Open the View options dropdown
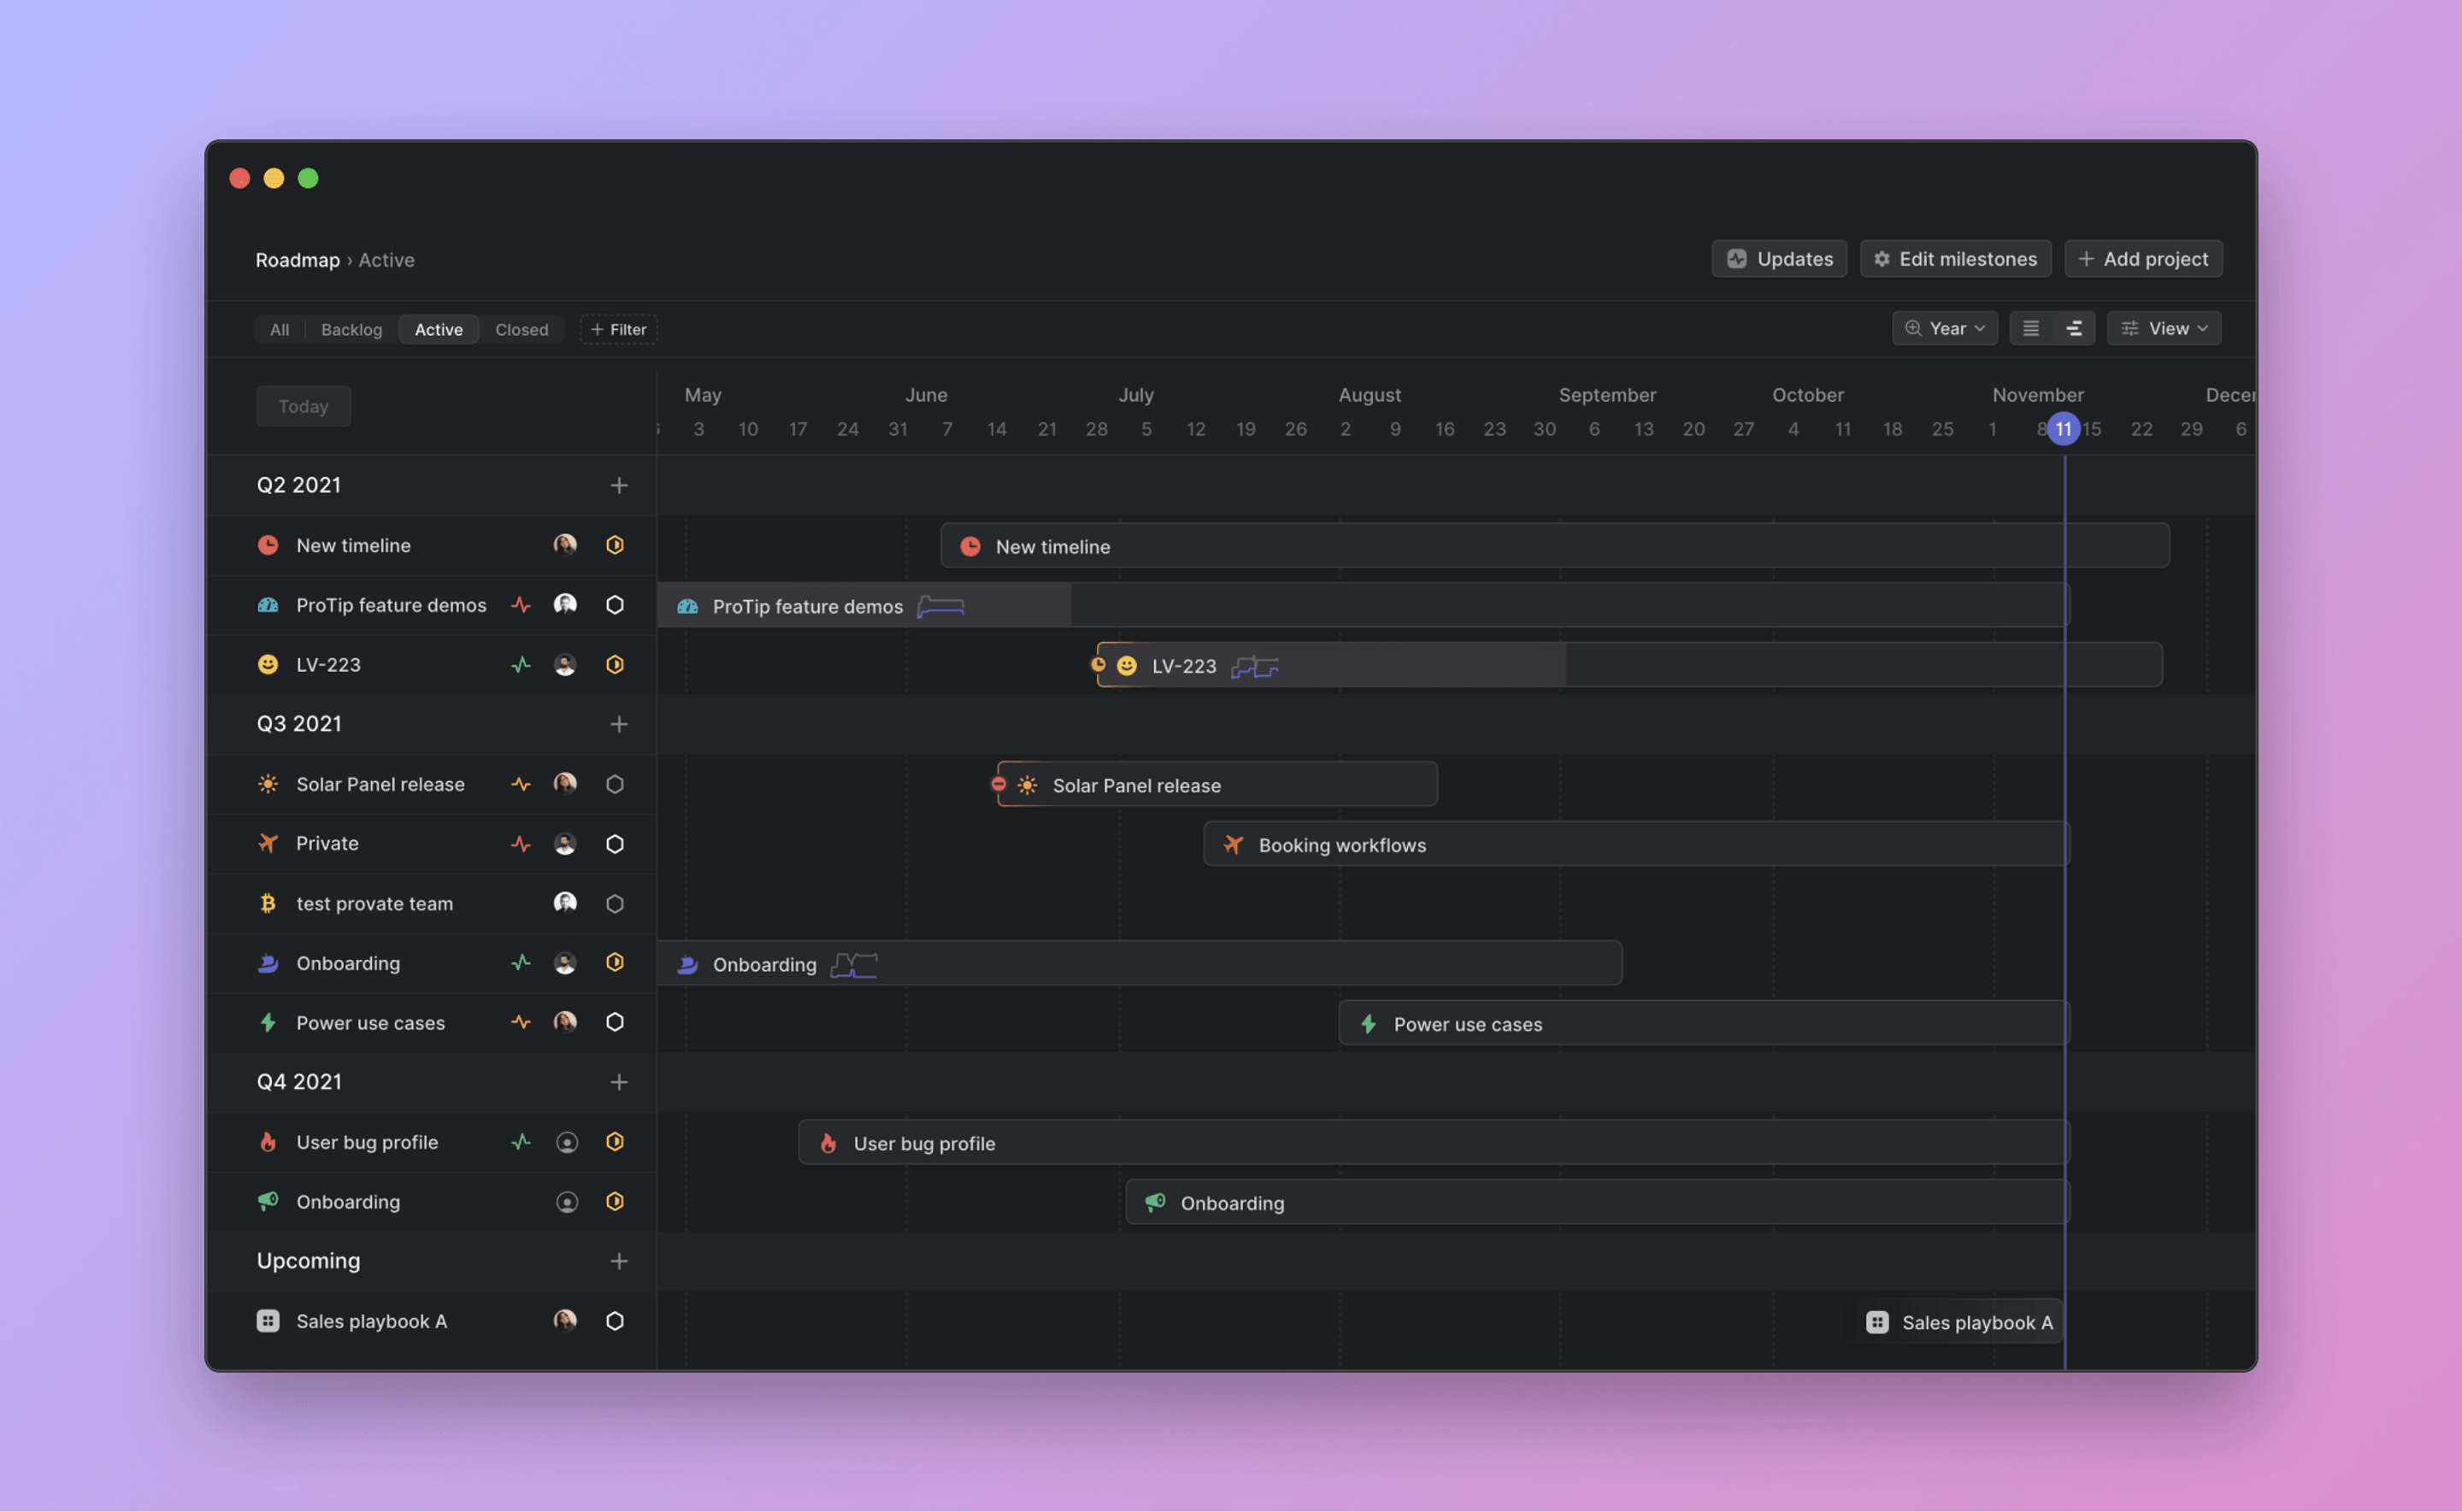Screen dimensions: 2462x1512 tap(2164, 327)
